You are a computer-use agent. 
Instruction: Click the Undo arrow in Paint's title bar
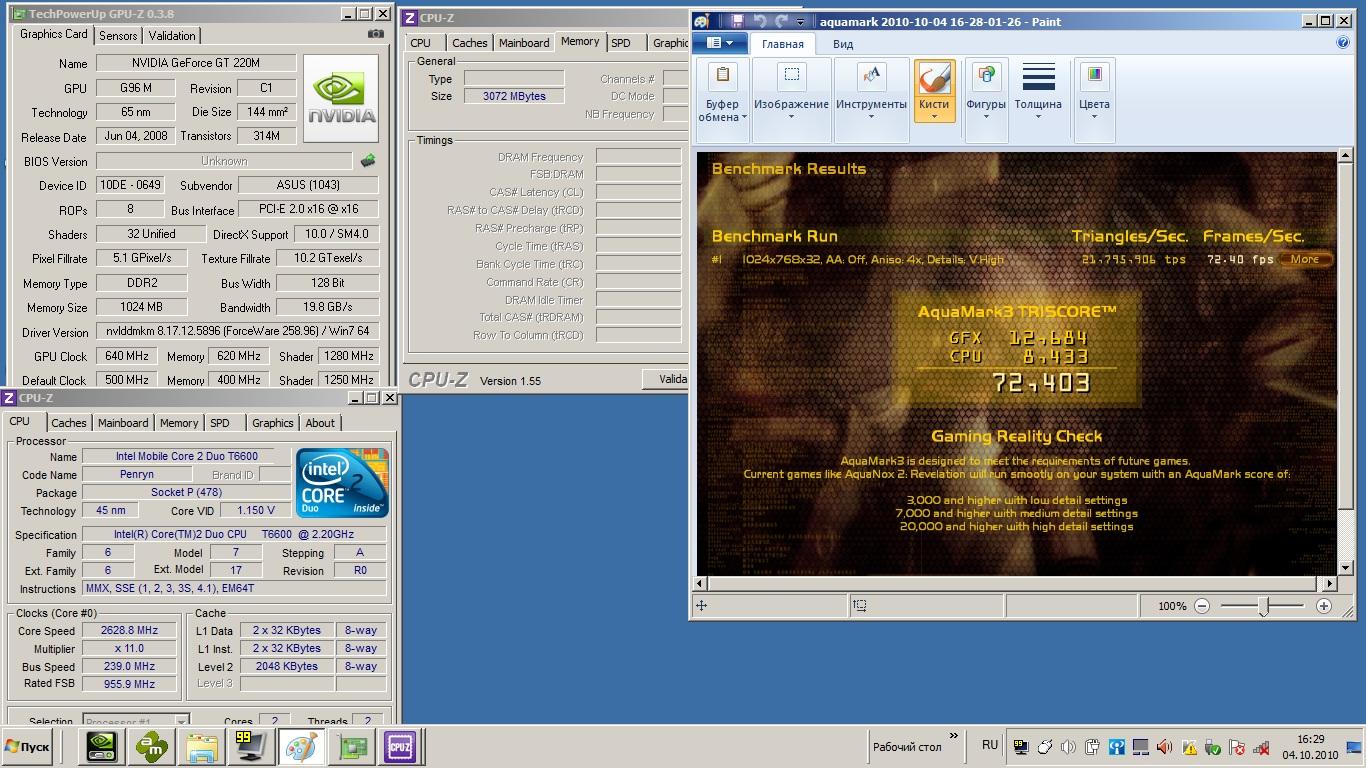click(x=759, y=21)
